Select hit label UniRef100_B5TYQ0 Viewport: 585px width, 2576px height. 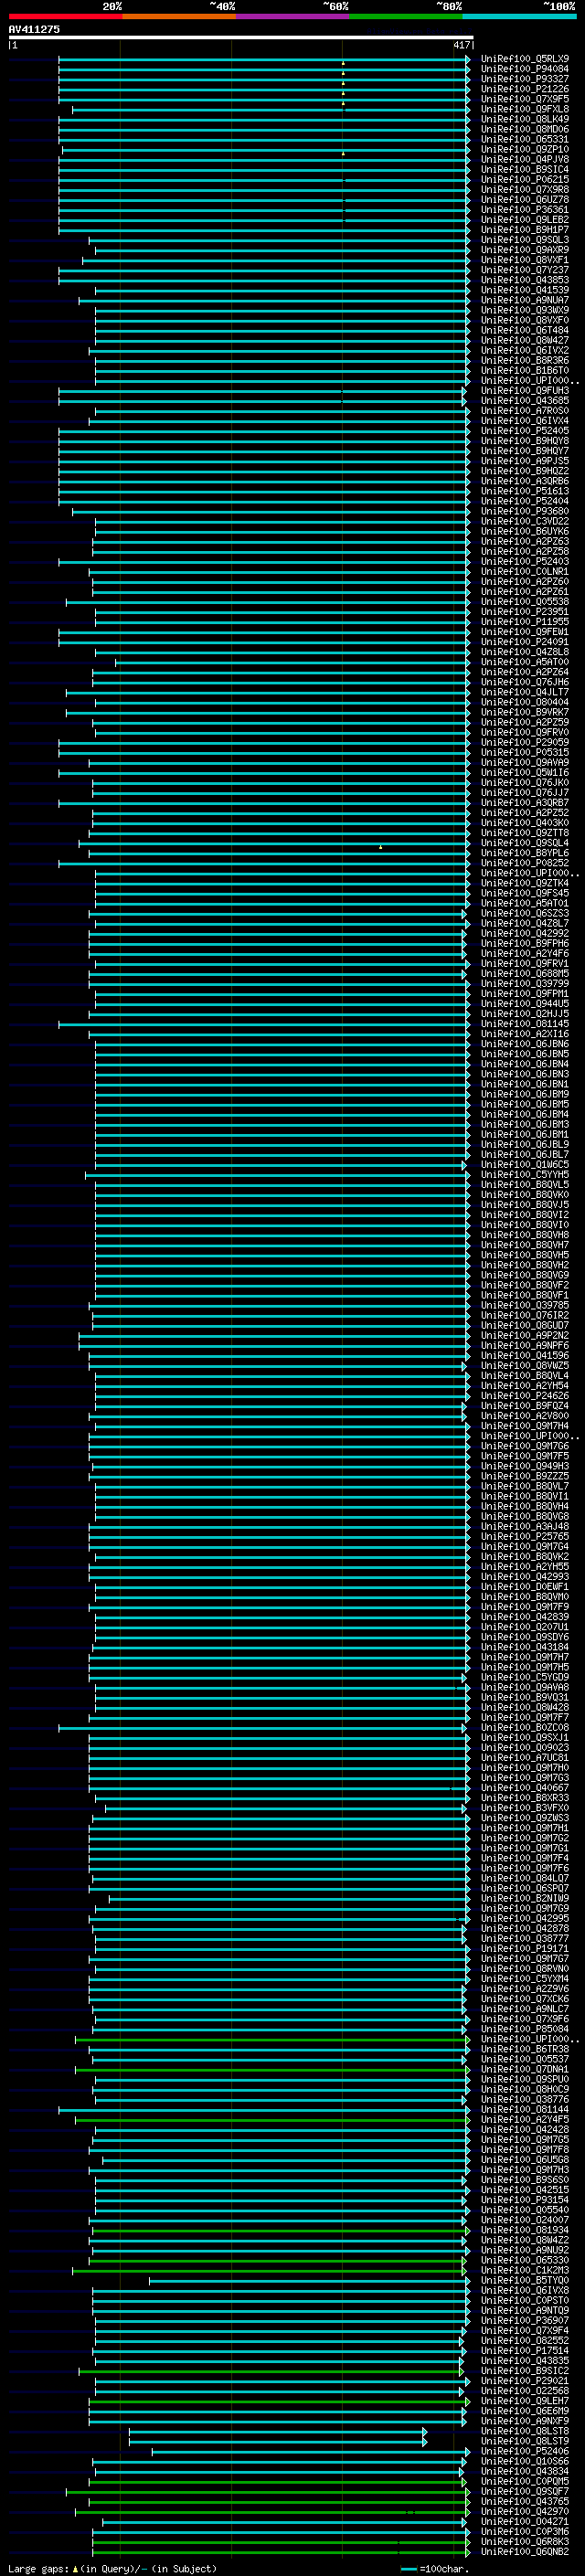[525, 2281]
